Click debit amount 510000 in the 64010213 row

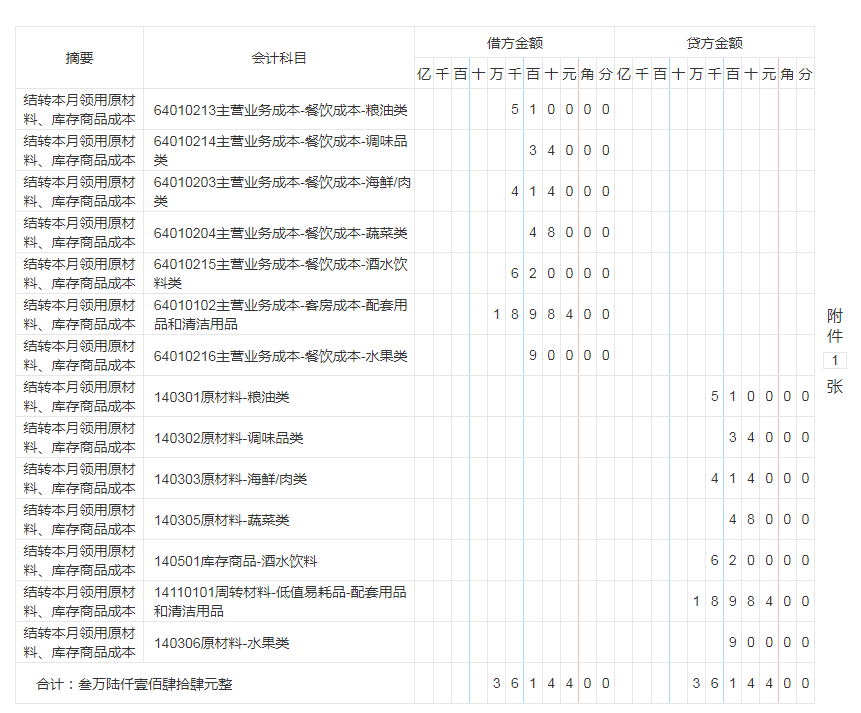(x=560, y=109)
